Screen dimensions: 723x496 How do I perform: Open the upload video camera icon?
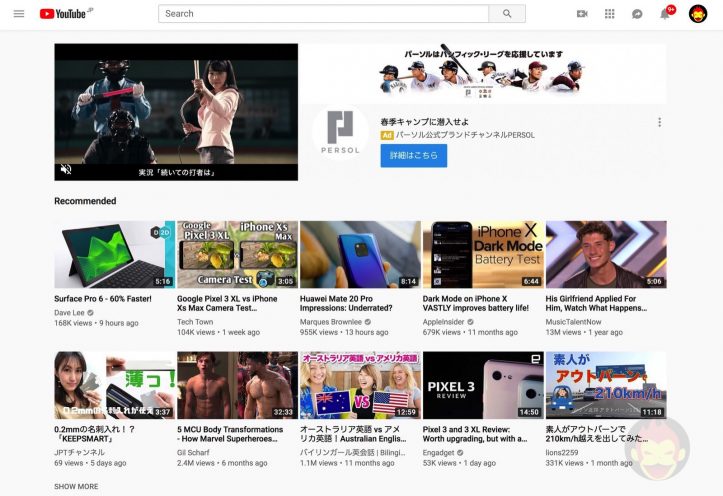(x=582, y=14)
